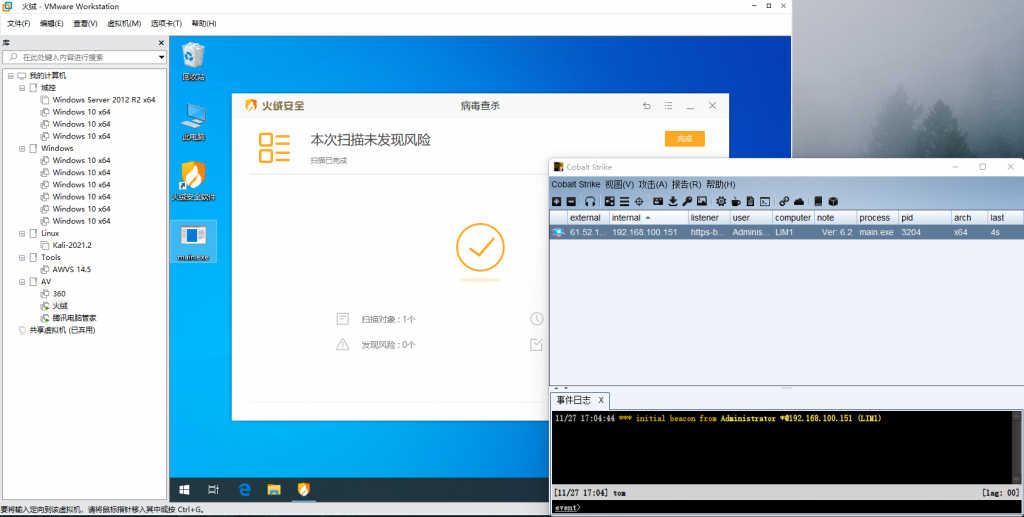Collapse the Linux folder in the library tree
The height and width of the screenshot is (517, 1024).
click(x=22, y=233)
